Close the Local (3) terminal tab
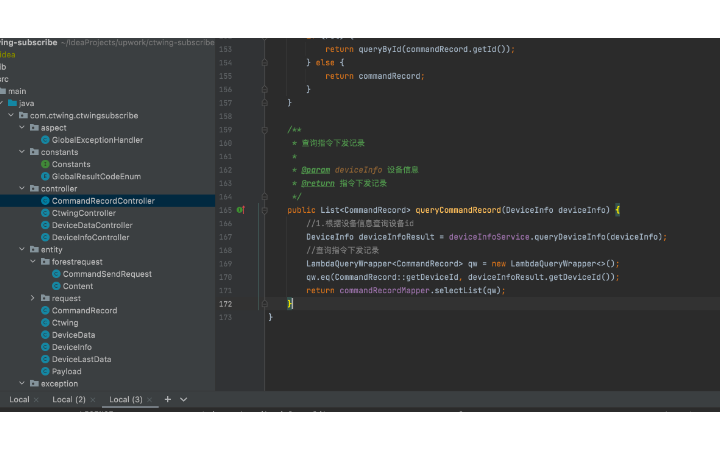 (x=150, y=400)
